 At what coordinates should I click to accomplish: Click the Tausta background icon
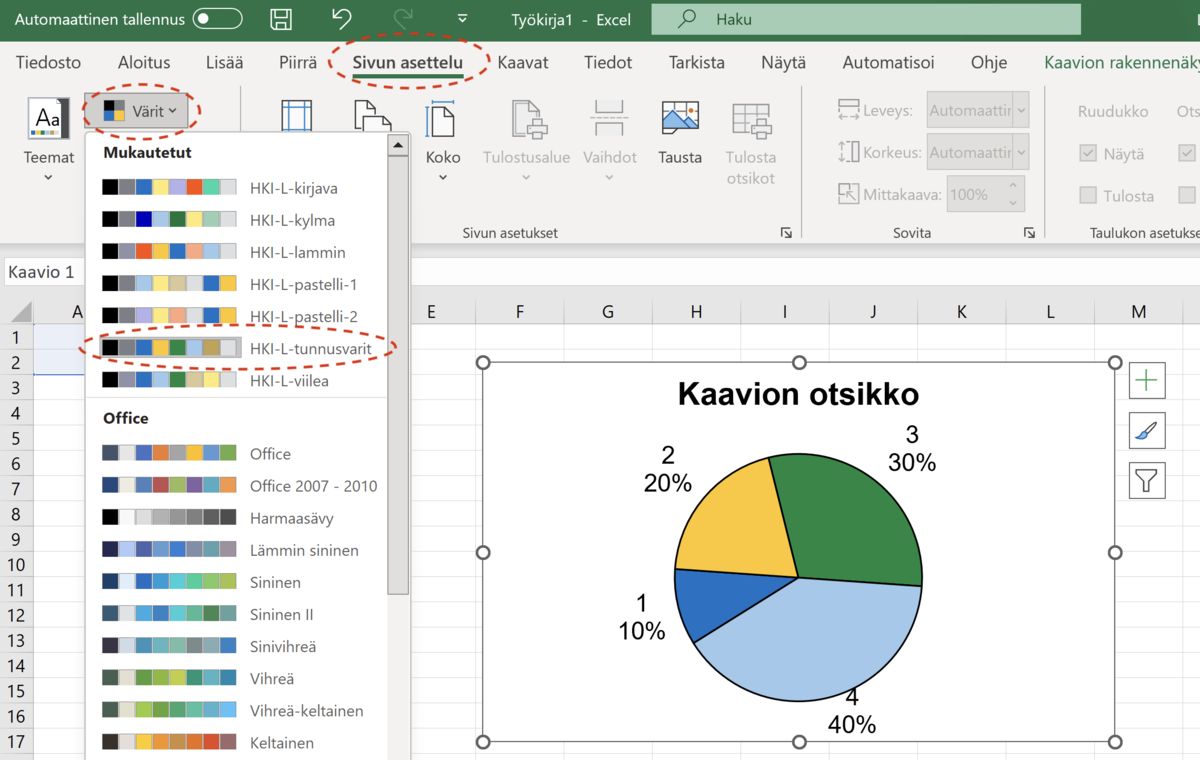click(x=680, y=120)
